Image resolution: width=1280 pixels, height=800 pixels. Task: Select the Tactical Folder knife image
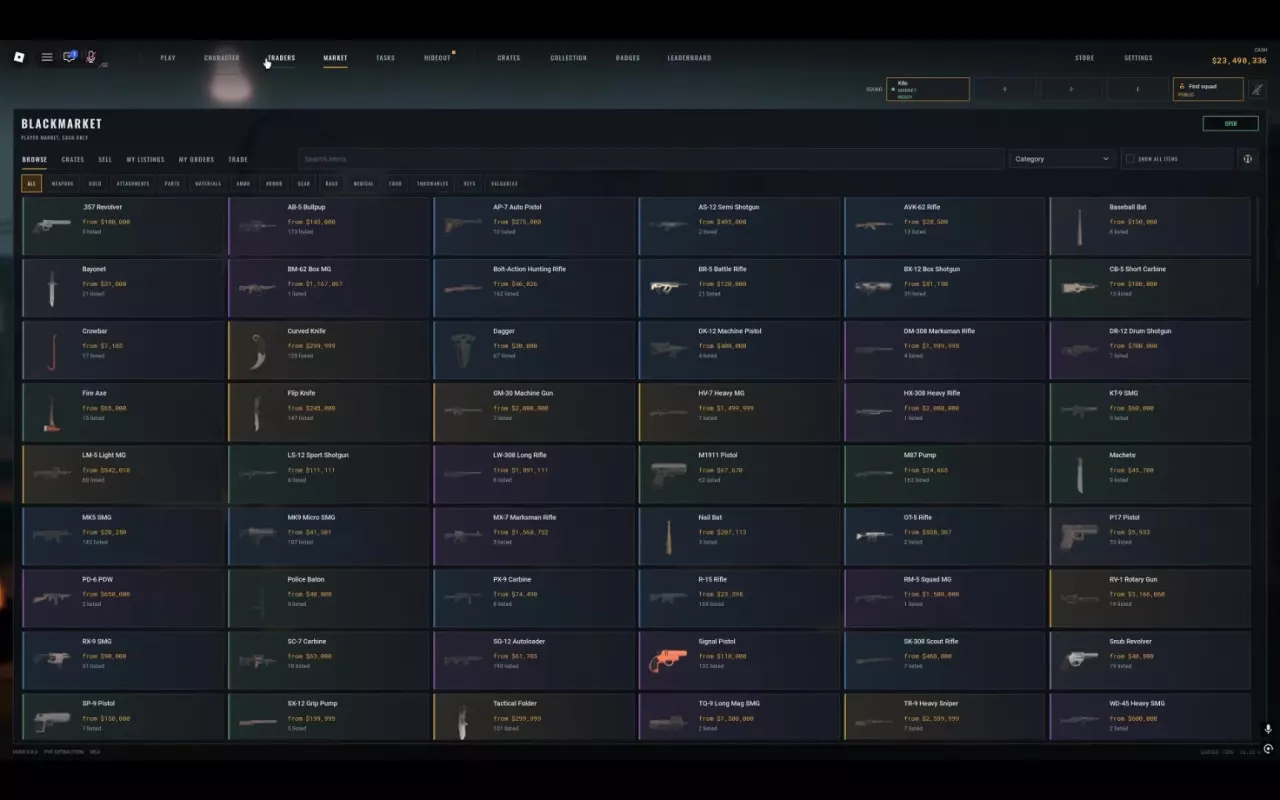point(461,723)
